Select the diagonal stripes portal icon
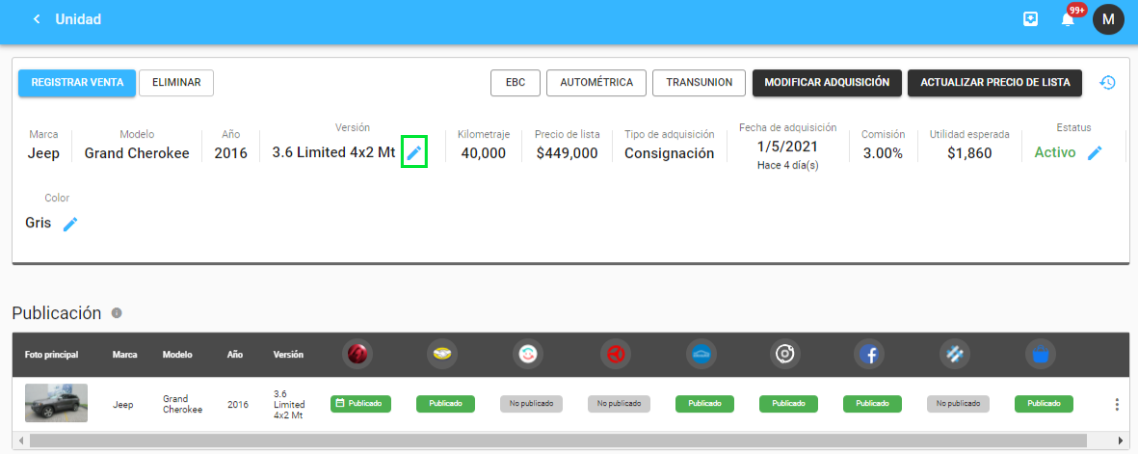This screenshot has height=454, width=1138. coord(955,354)
